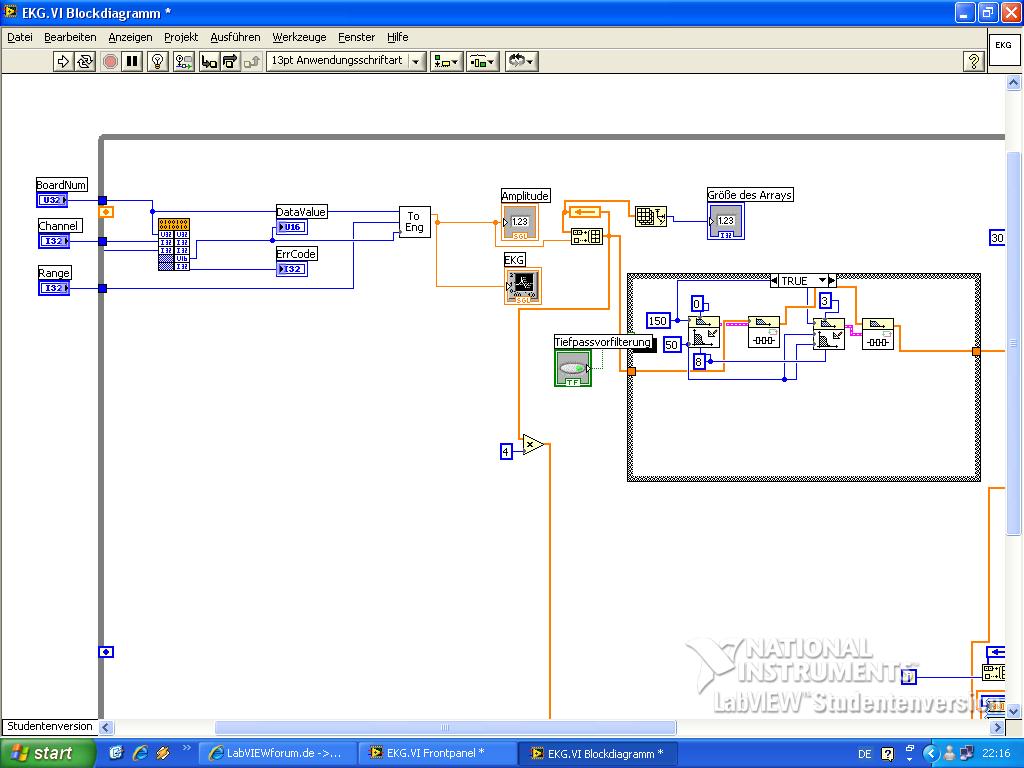Click the multiply function node

coord(533,445)
